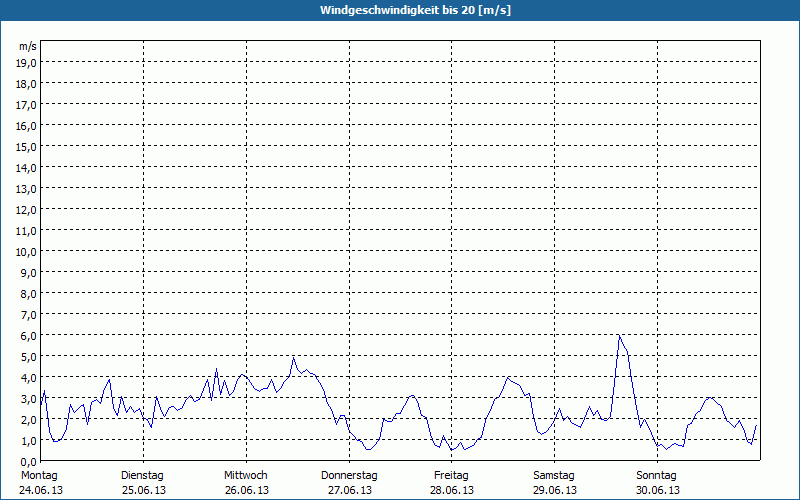Click the date "28.06.13" on x-axis
The height and width of the screenshot is (500, 800).
[x=452, y=490]
